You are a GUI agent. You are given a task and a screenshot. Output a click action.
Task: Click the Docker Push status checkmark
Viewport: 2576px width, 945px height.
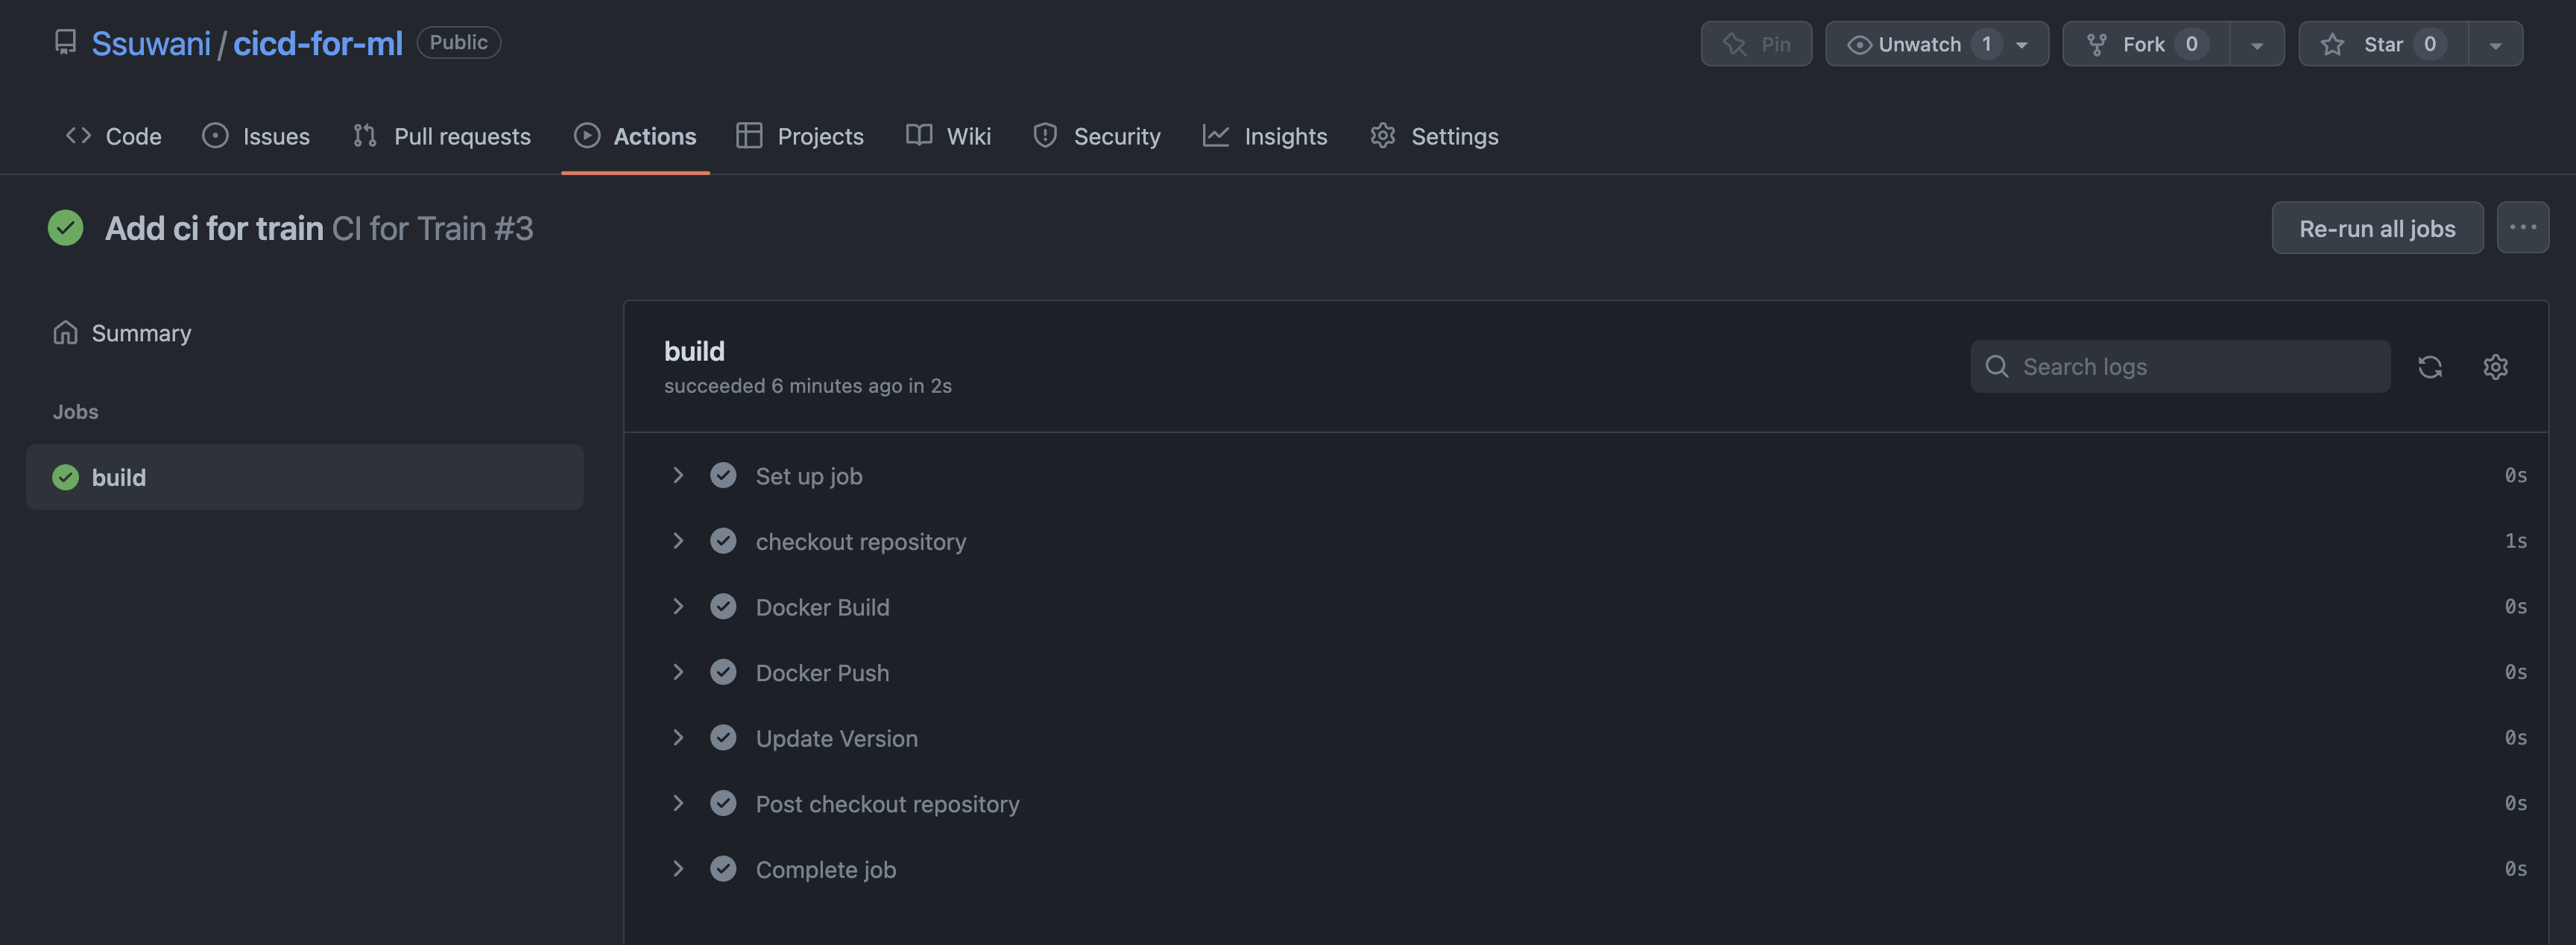tap(723, 672)
